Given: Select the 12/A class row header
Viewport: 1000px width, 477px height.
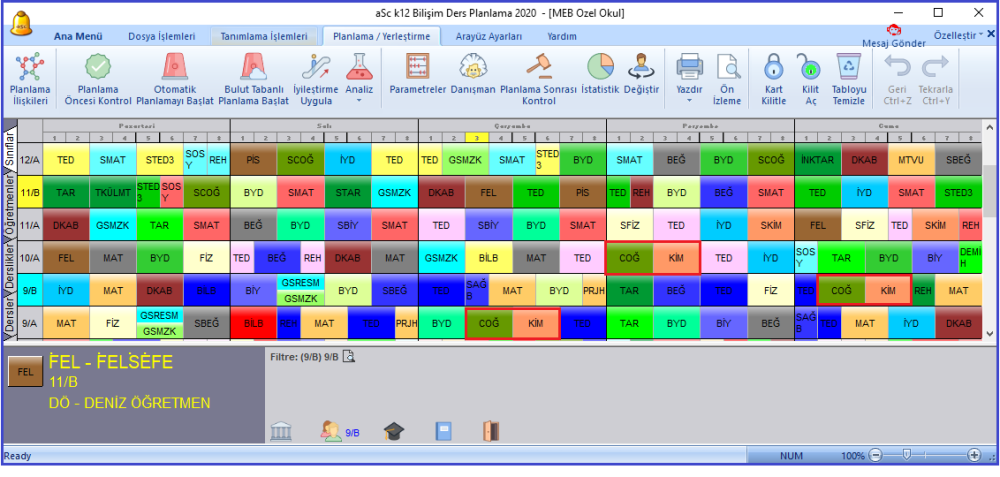Looking at the screenshot, I should pos(30,159).
